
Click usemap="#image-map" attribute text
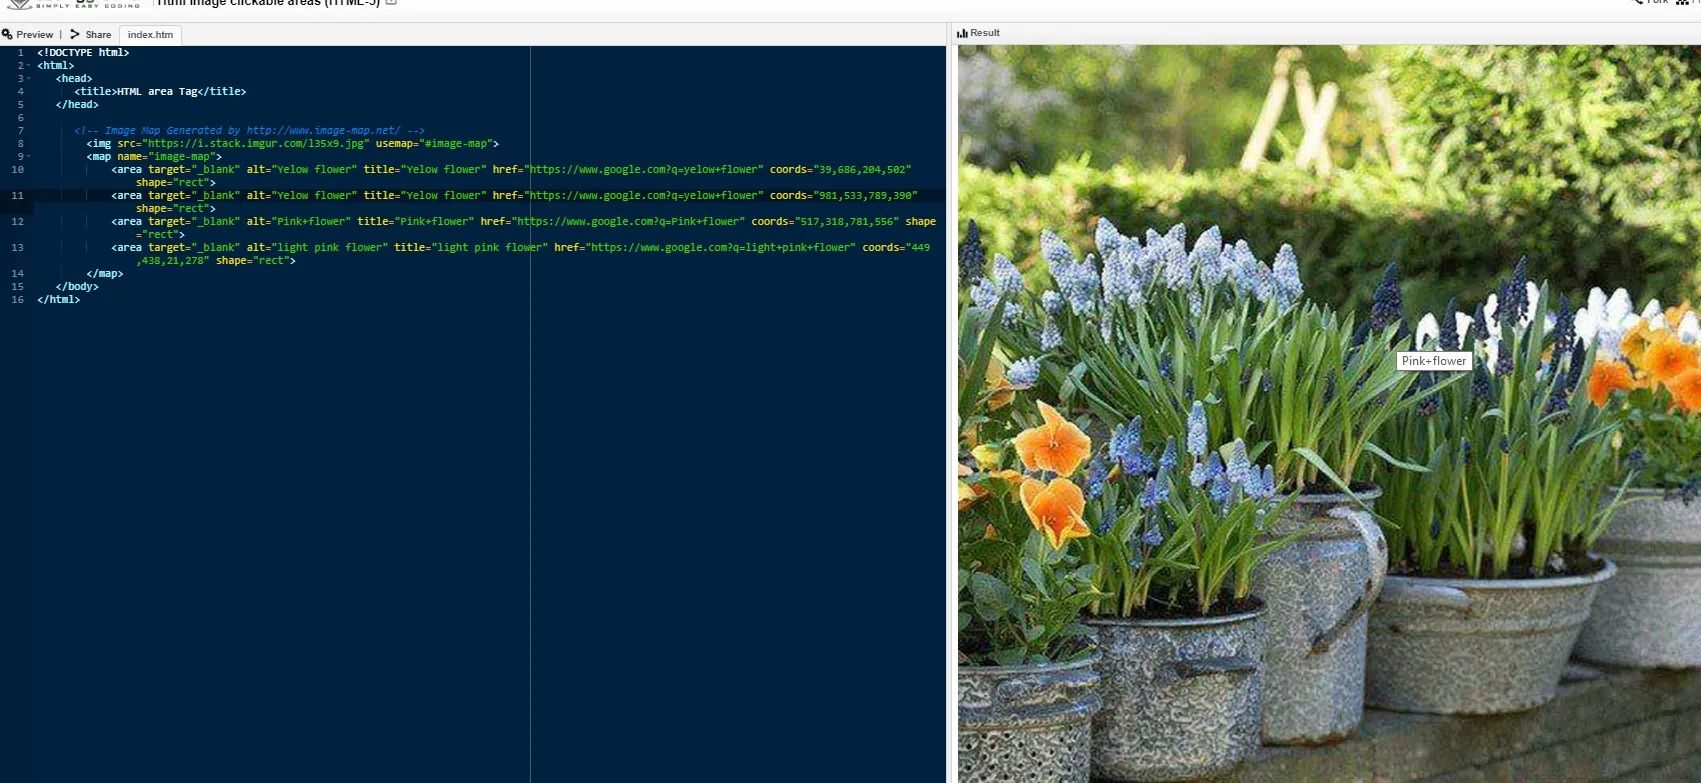[437, 144]
